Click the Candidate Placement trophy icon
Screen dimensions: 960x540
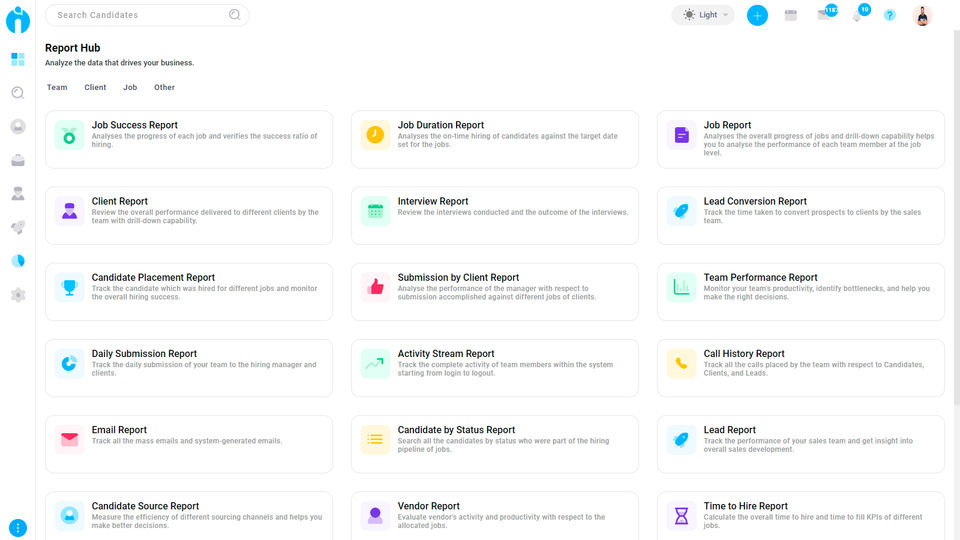(x=69, y=287)
